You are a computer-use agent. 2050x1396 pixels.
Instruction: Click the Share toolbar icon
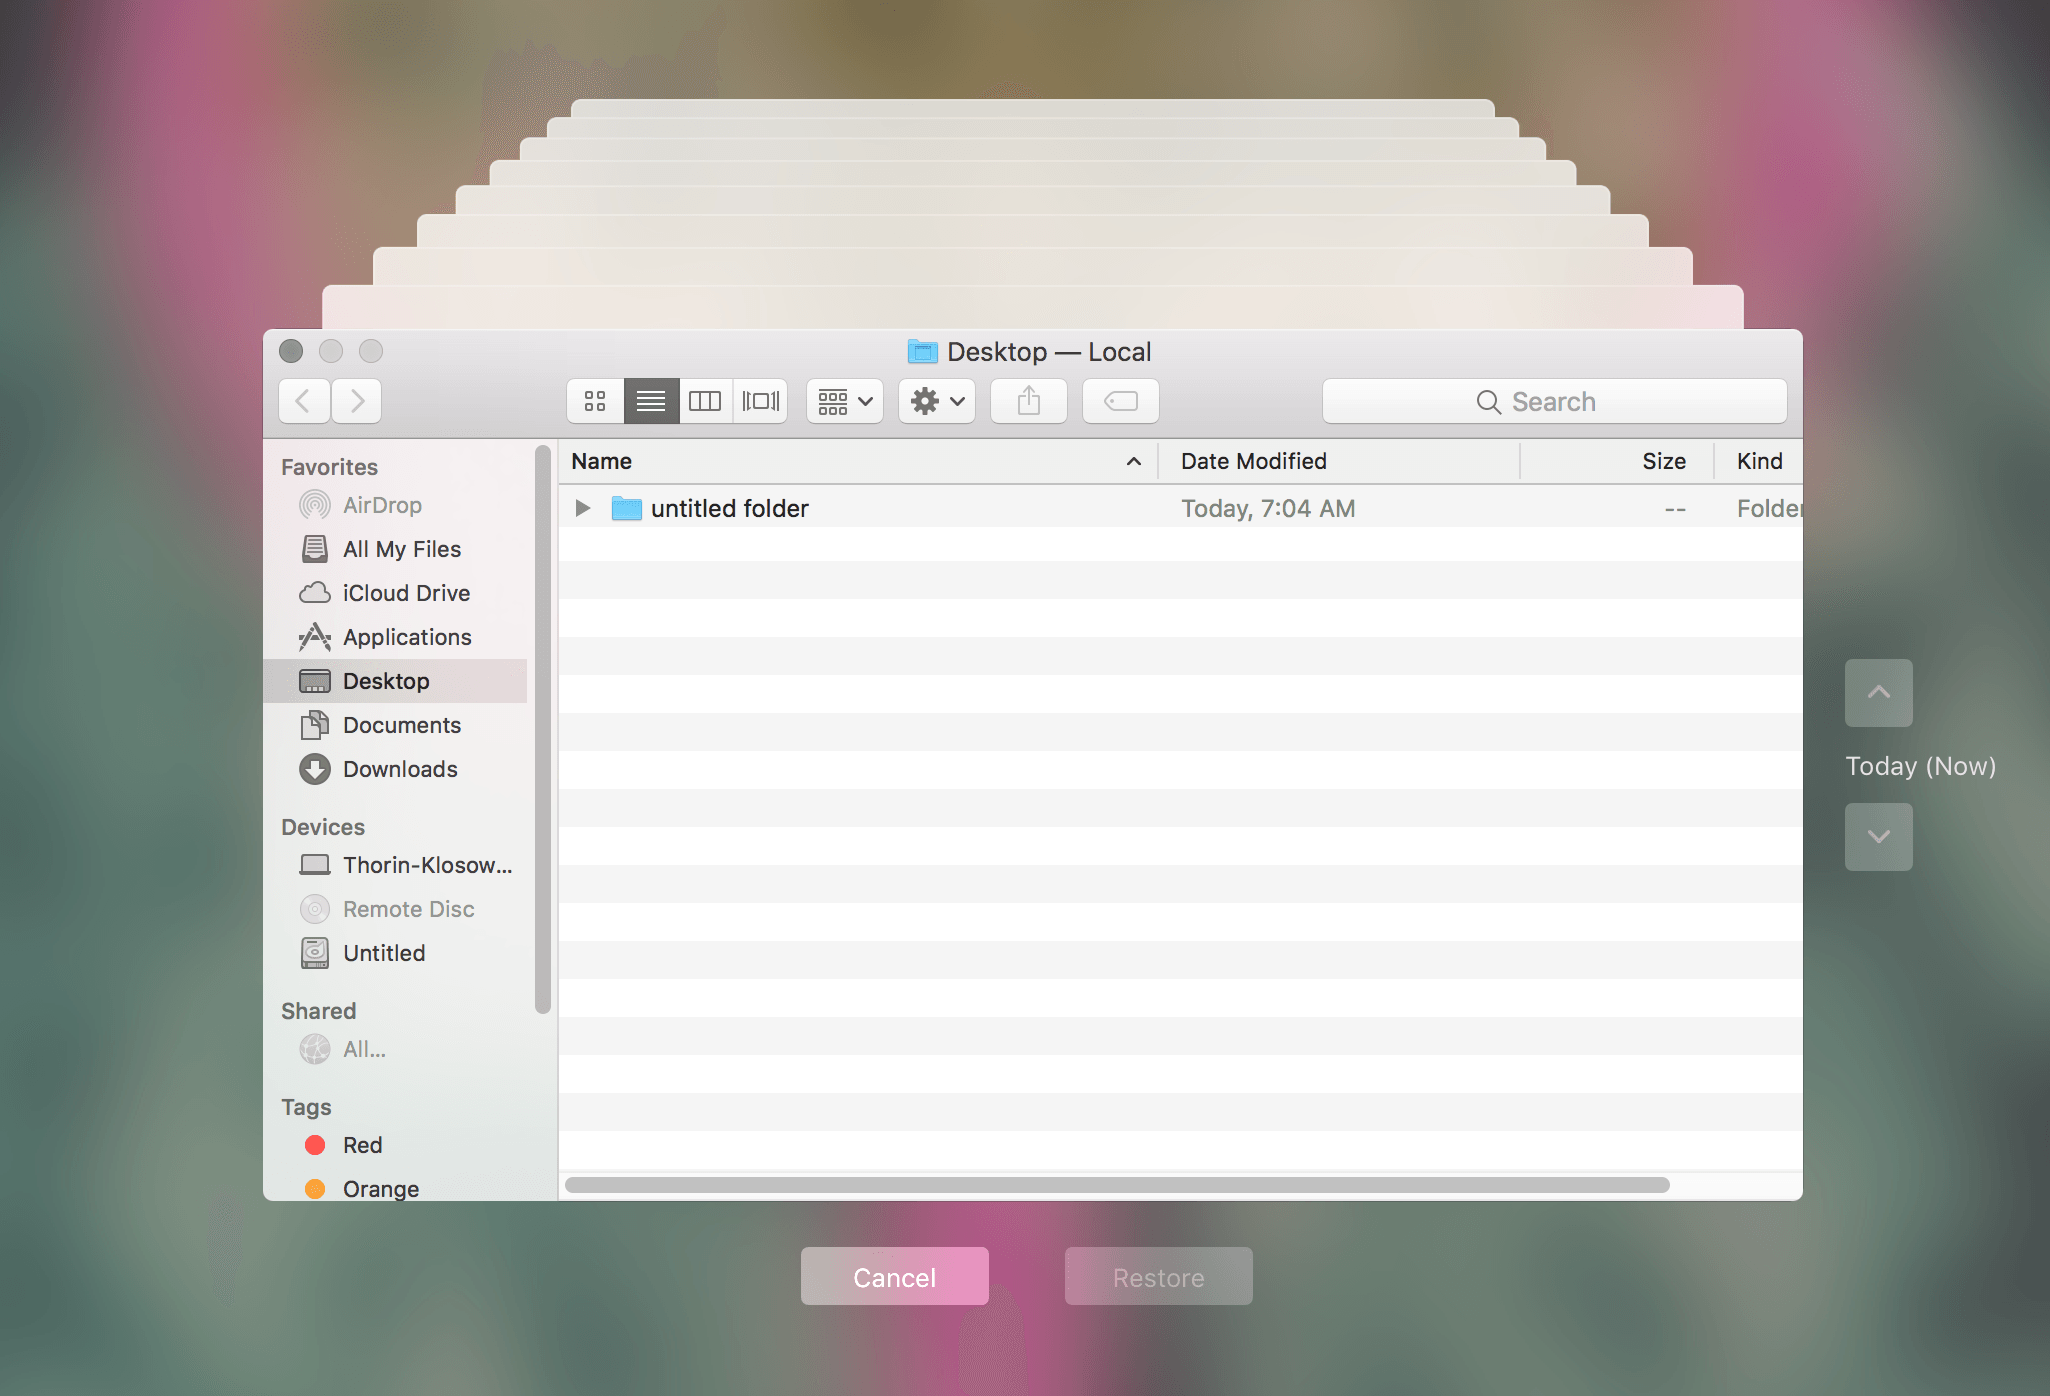click(1028, 401)
